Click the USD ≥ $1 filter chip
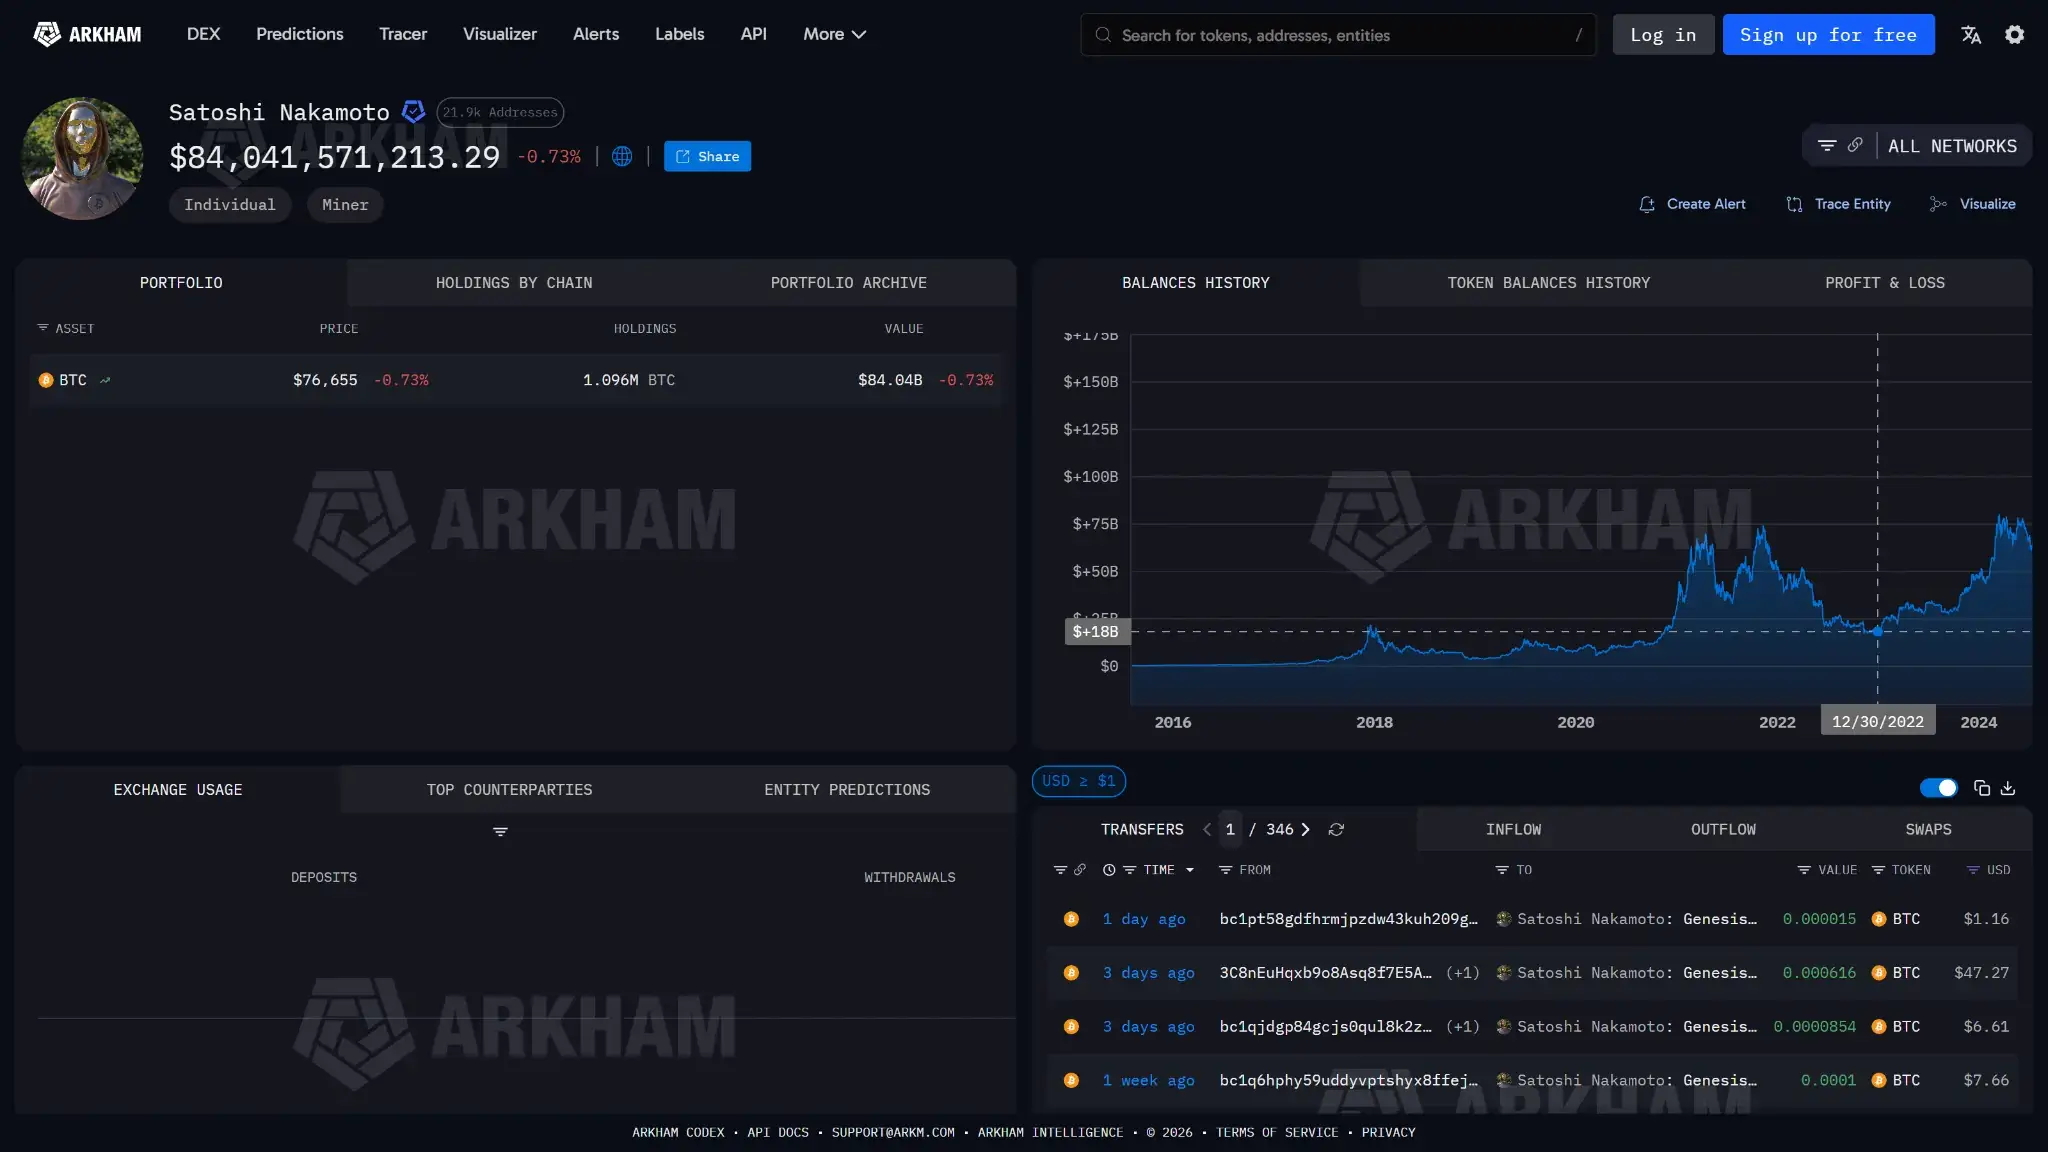 point(1078,781)
